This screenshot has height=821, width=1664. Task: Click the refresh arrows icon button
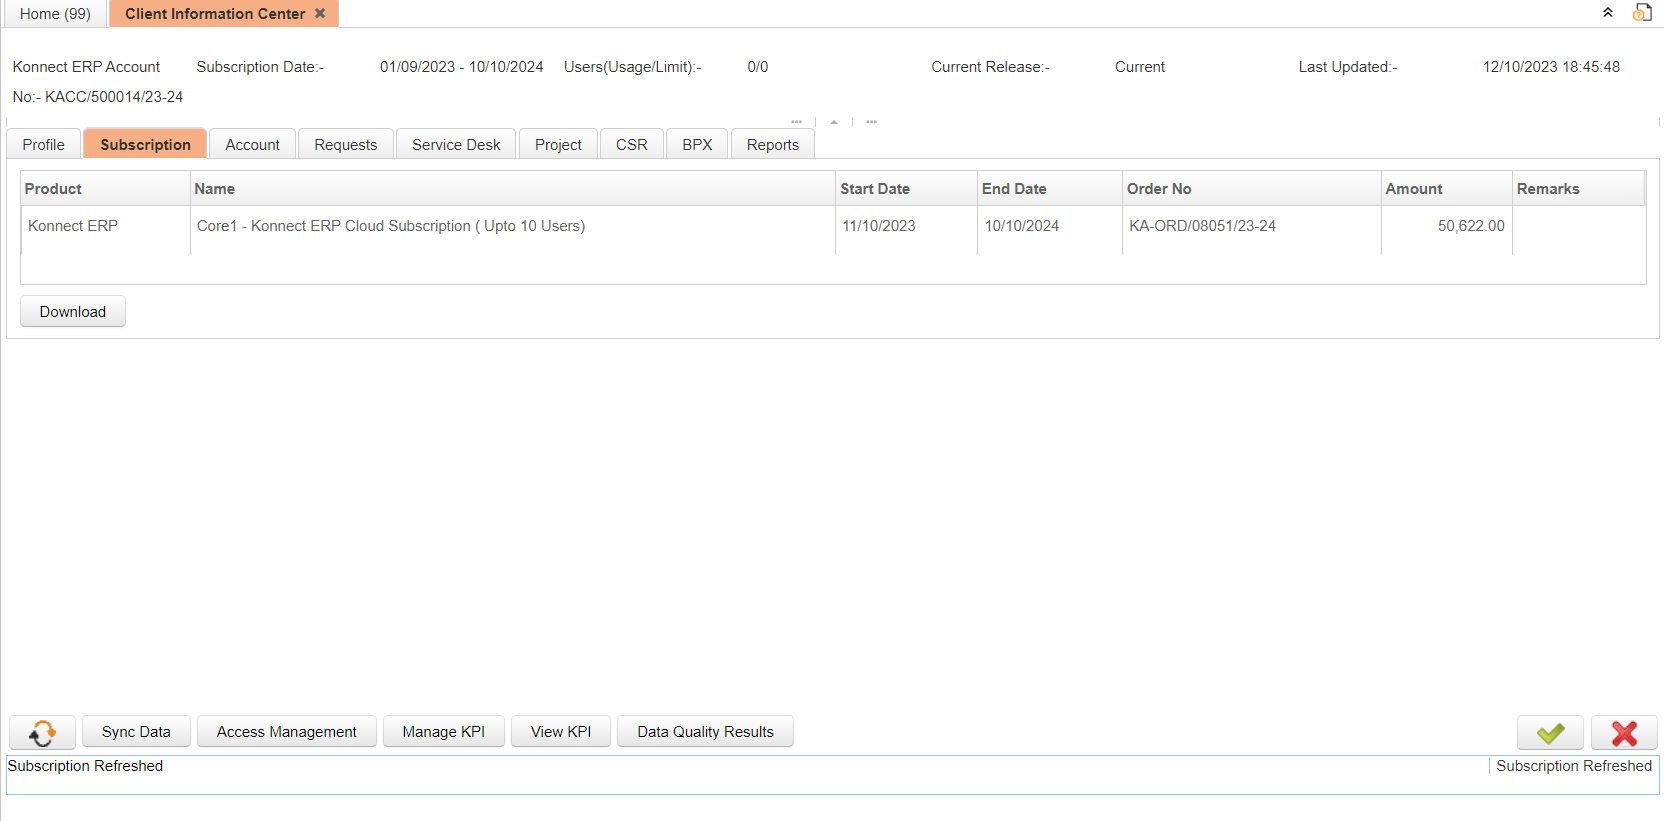42,732
